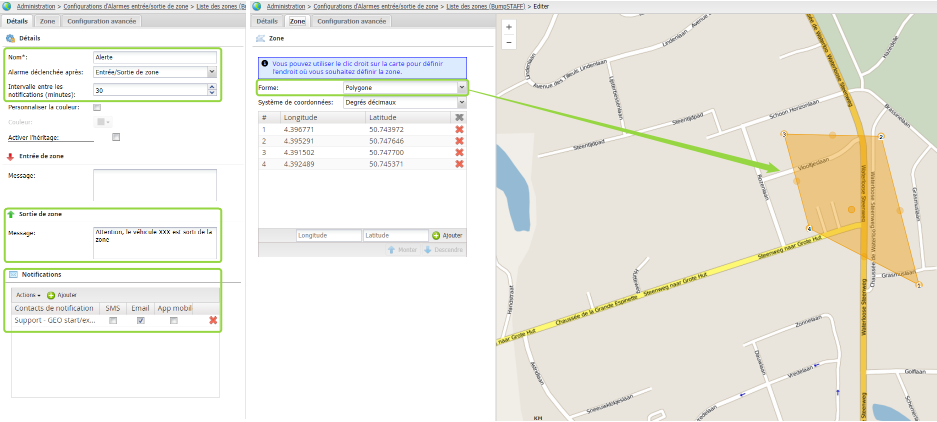
Task: Click Support - GEO start contact row
Action: pos(115,321)
